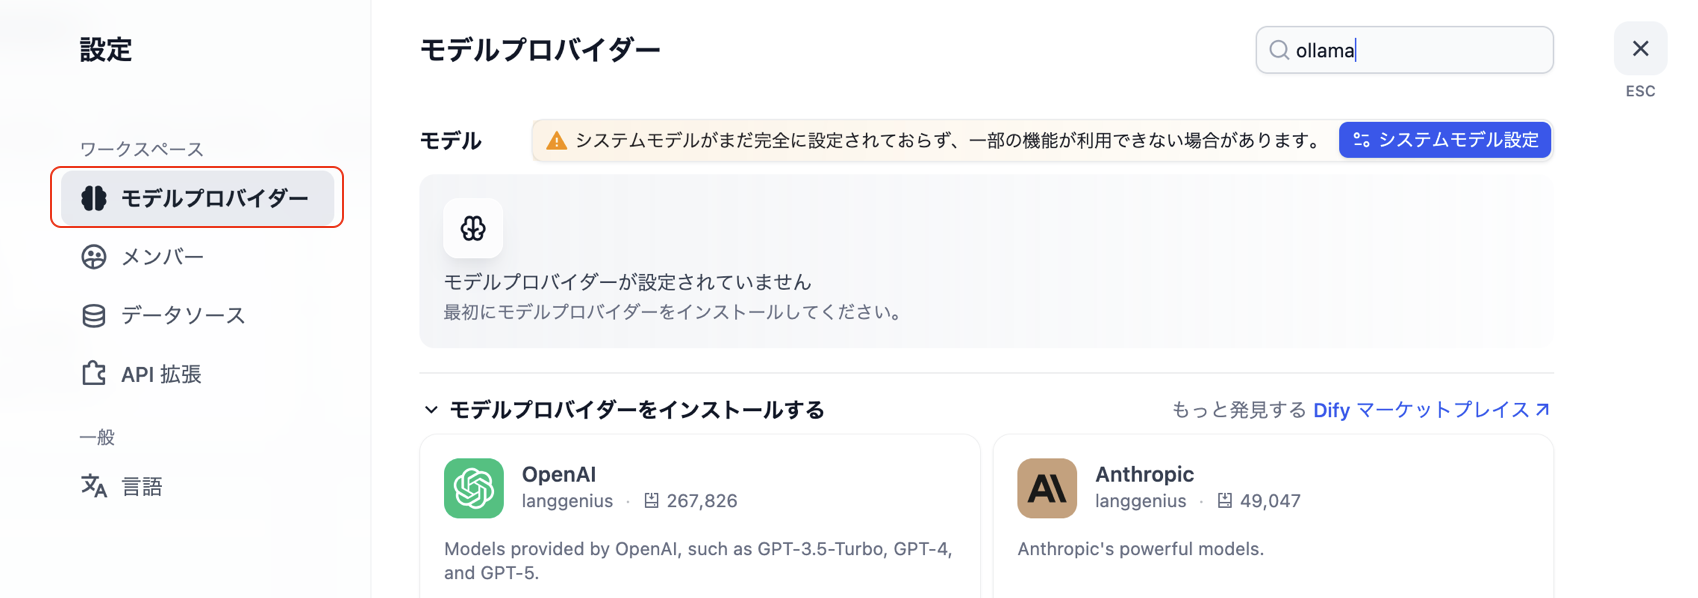
Task: Open the Dify マーケットプレイス link
Action: point(1432,410)
